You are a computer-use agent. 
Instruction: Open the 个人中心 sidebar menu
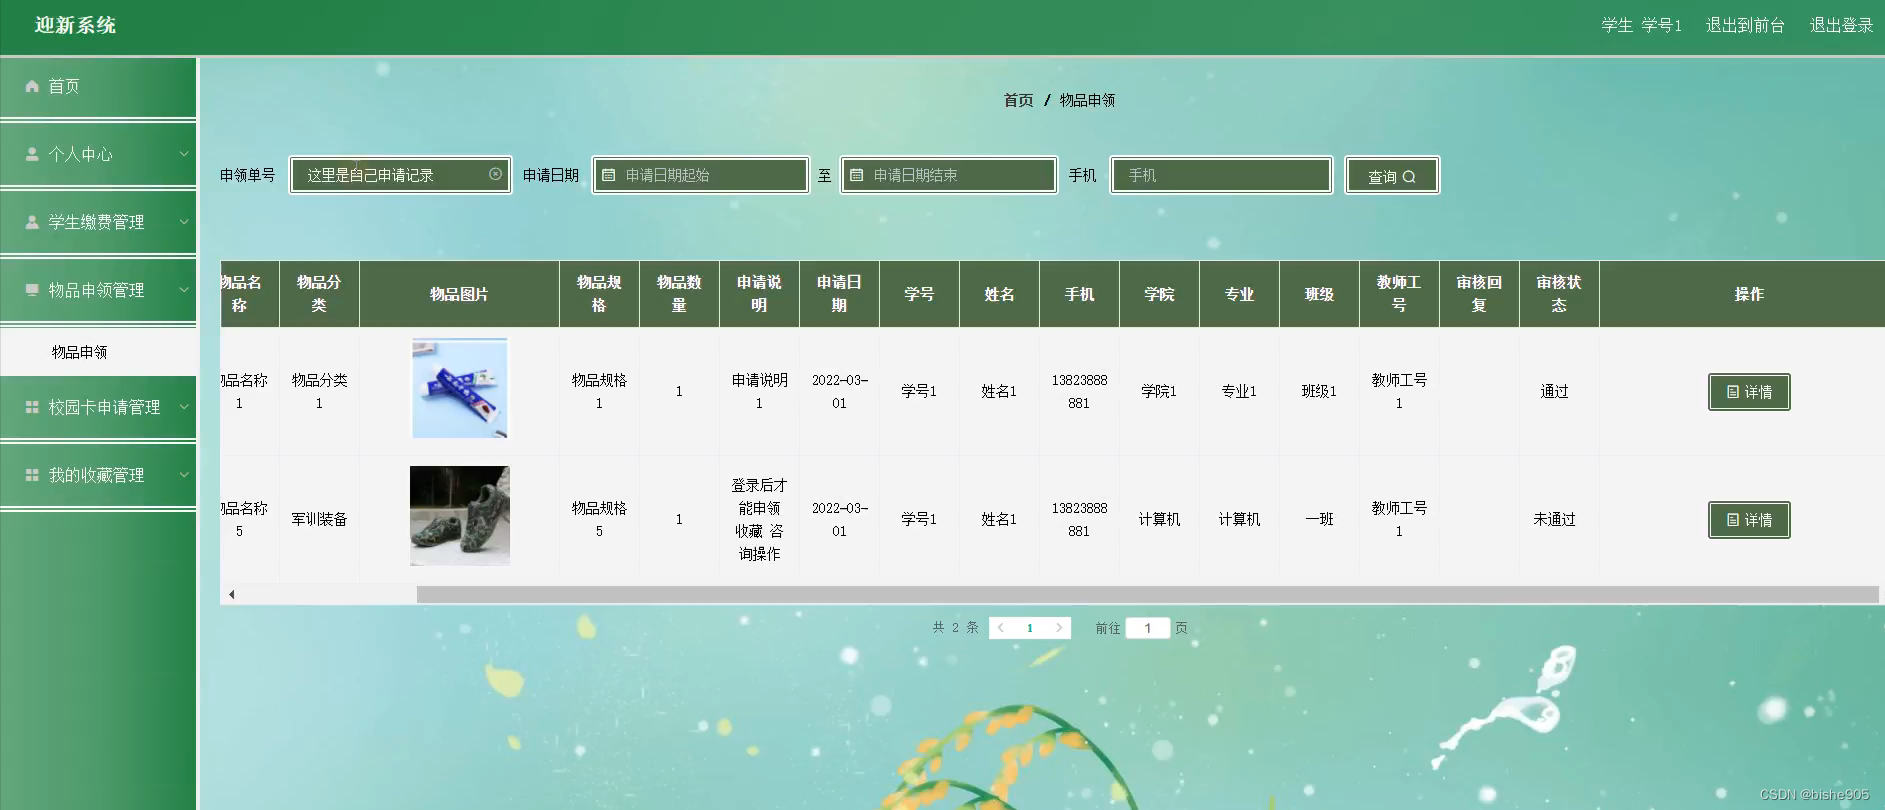coord(98,154)
